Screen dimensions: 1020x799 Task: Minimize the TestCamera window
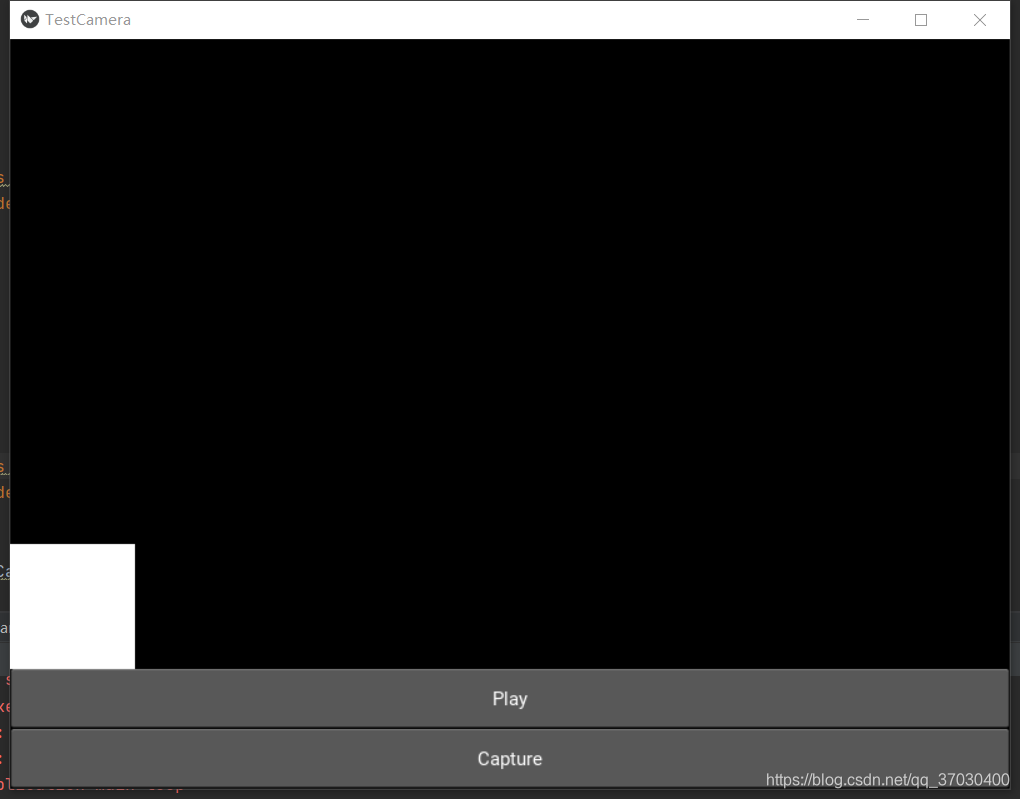(863, 20)
